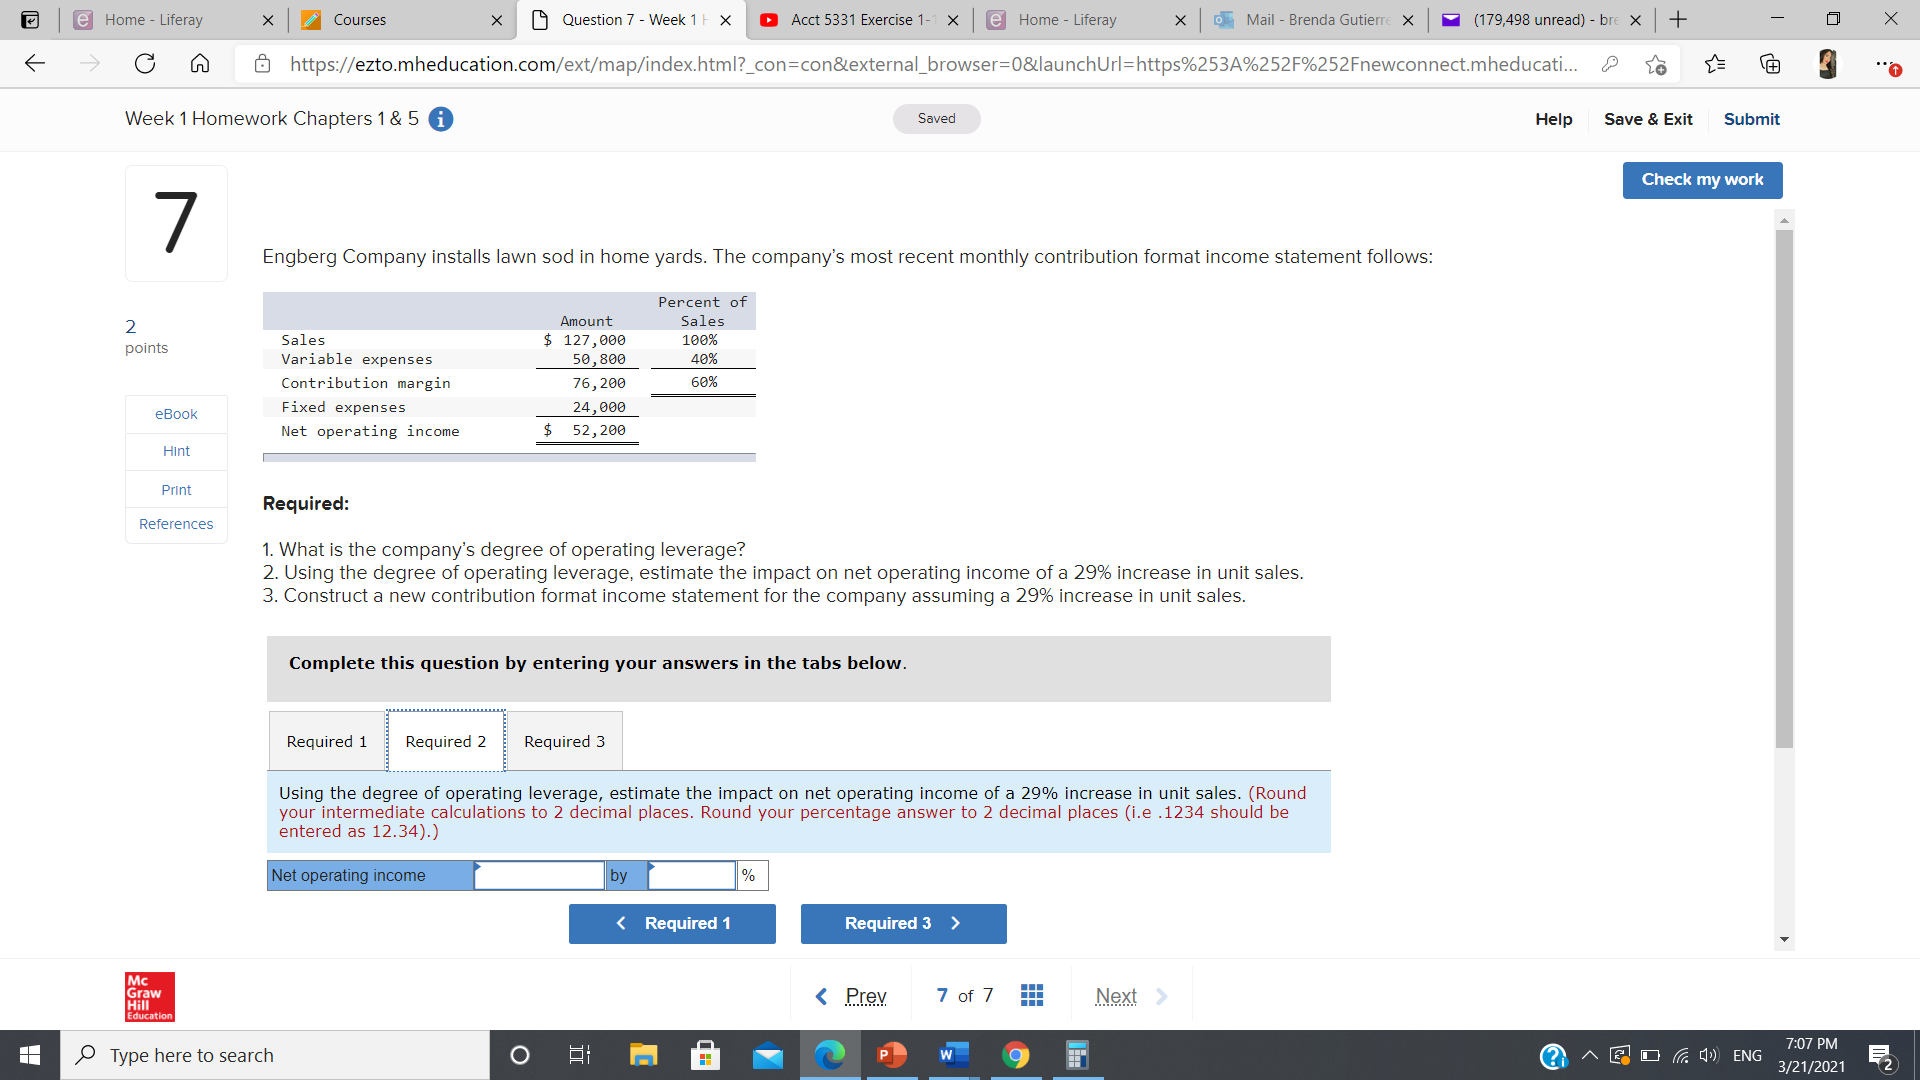
Task: Select the Required 3 tab
Action: coord(564,741)
